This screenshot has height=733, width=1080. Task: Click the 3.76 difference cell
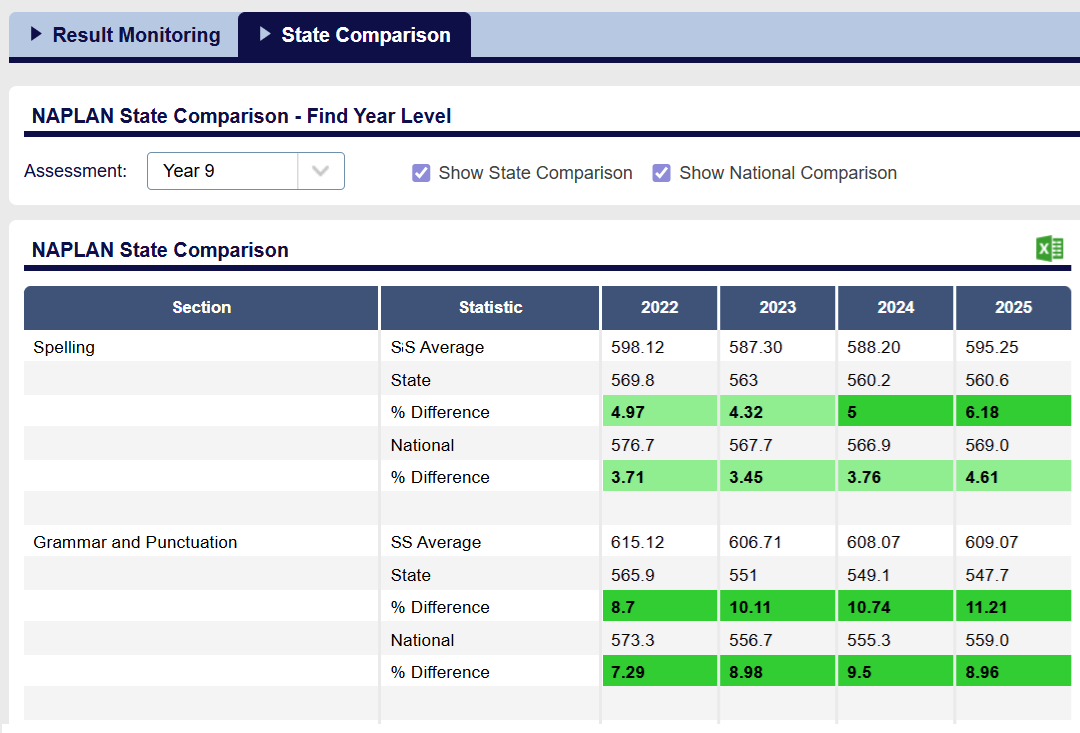pyautogui.click(x=895, y=477)
